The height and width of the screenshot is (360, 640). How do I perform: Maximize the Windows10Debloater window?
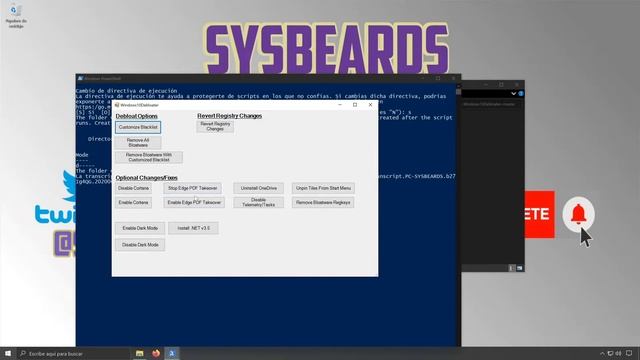pos(355,105)
